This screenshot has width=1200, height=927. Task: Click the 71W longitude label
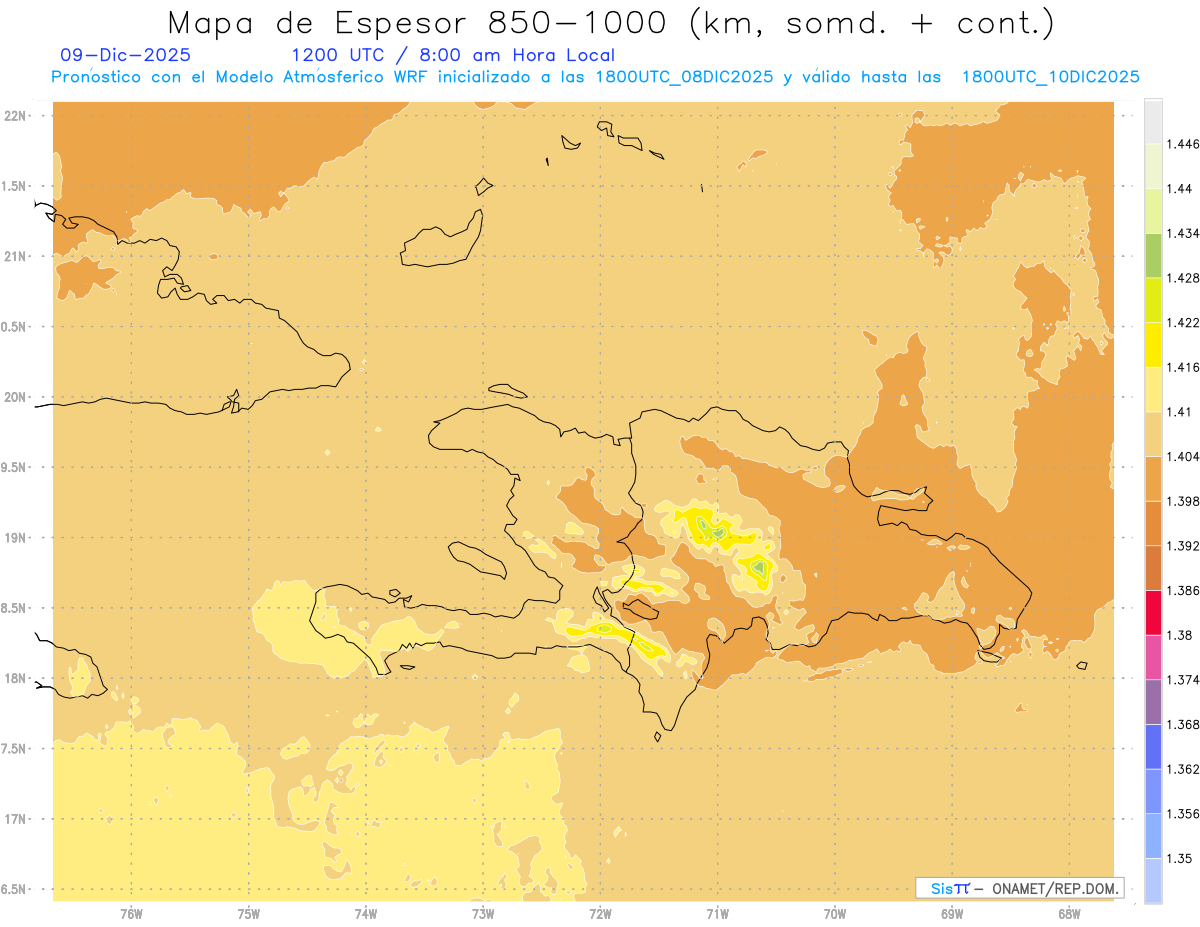coord(717,912)
